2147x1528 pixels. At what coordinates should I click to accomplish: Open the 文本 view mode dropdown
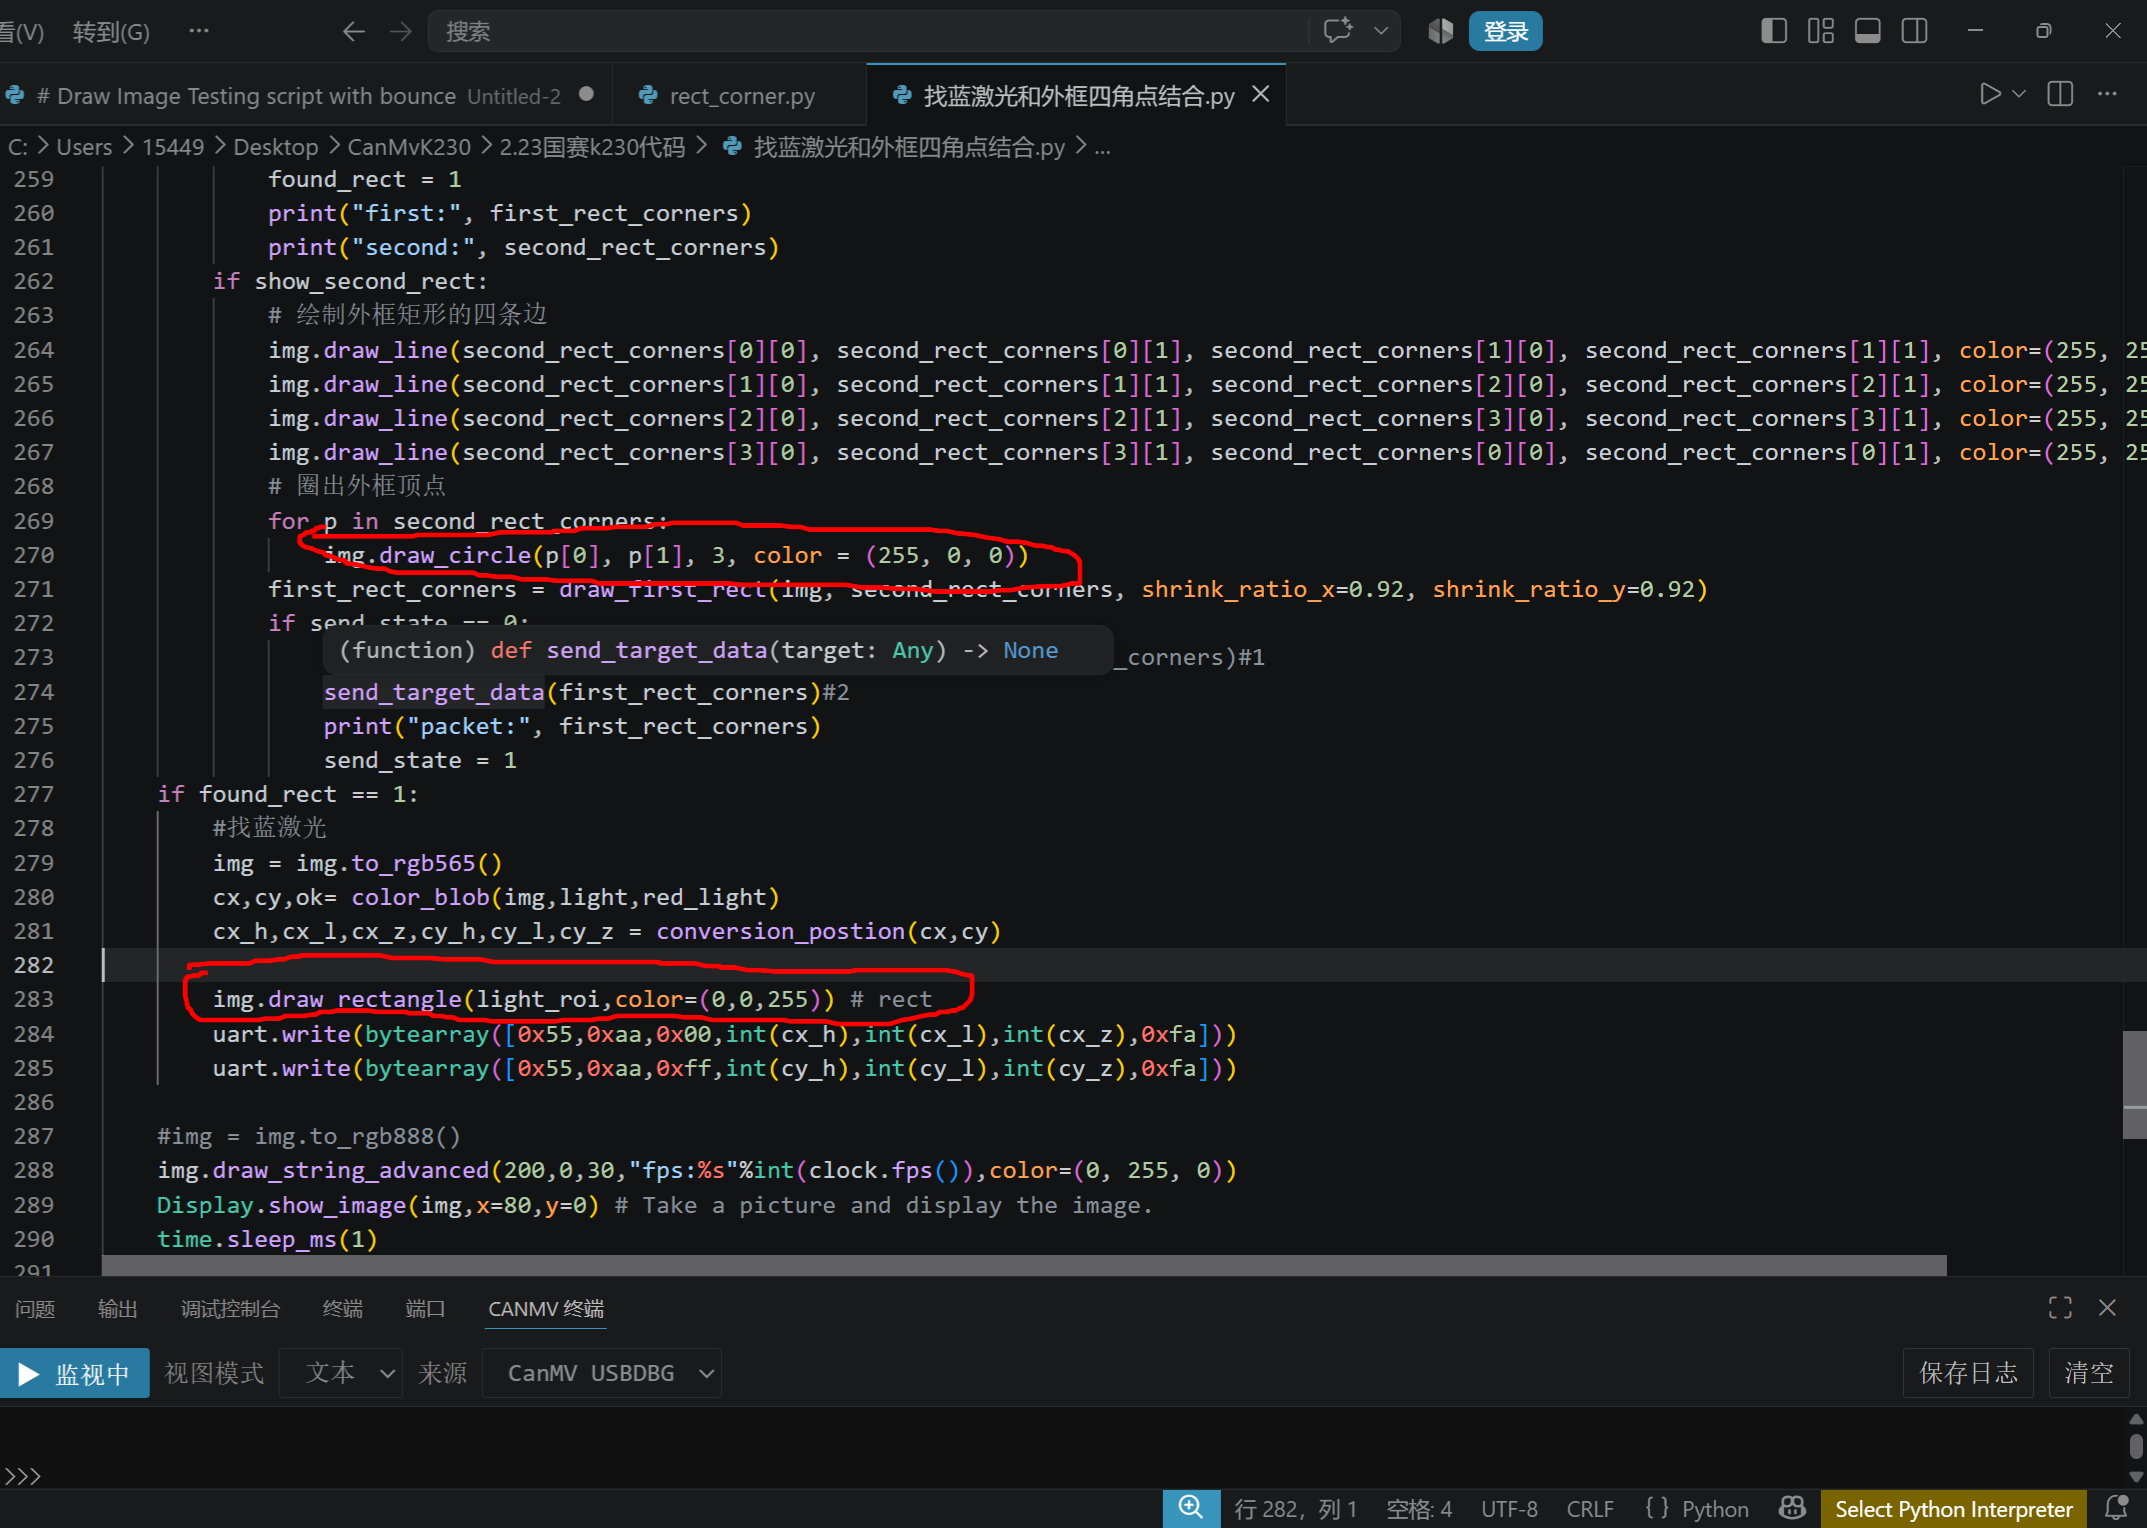click(340, 1373)
